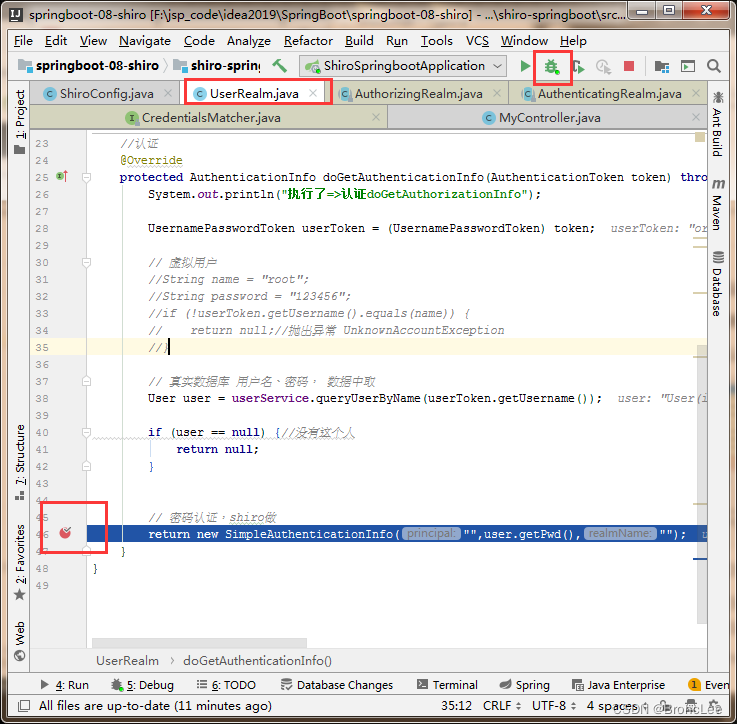Screen dimensions: 737x724
Task: Open the Refactor menu
Action: tap(308, 41)
